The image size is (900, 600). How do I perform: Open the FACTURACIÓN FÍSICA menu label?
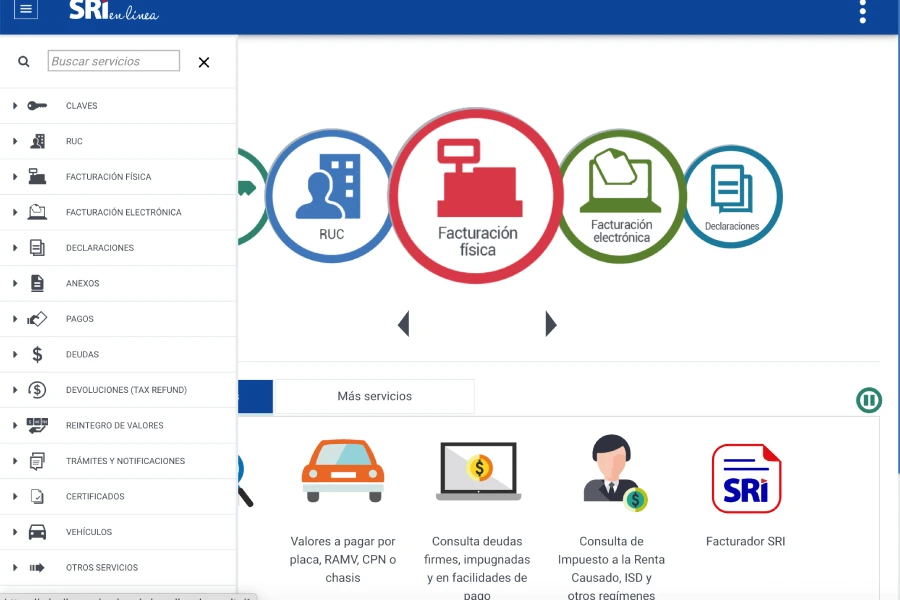pyautogui.click(x=108, y=177)
